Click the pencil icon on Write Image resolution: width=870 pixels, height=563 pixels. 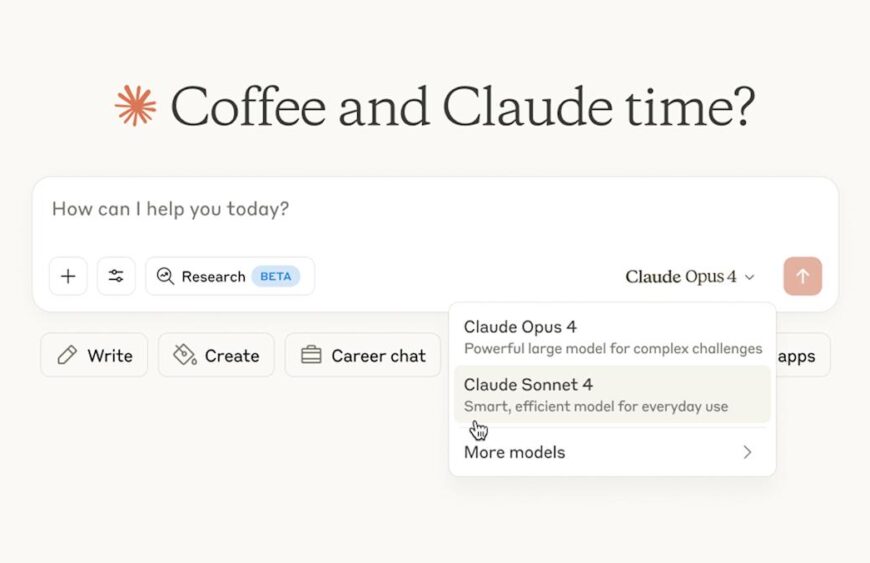pyautogui.click(x=67, y=355)
